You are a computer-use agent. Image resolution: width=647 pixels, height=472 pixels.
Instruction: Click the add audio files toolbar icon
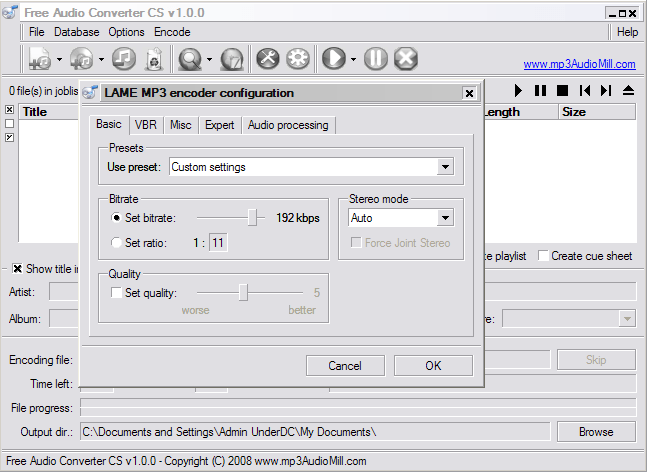tap(40, 59)
